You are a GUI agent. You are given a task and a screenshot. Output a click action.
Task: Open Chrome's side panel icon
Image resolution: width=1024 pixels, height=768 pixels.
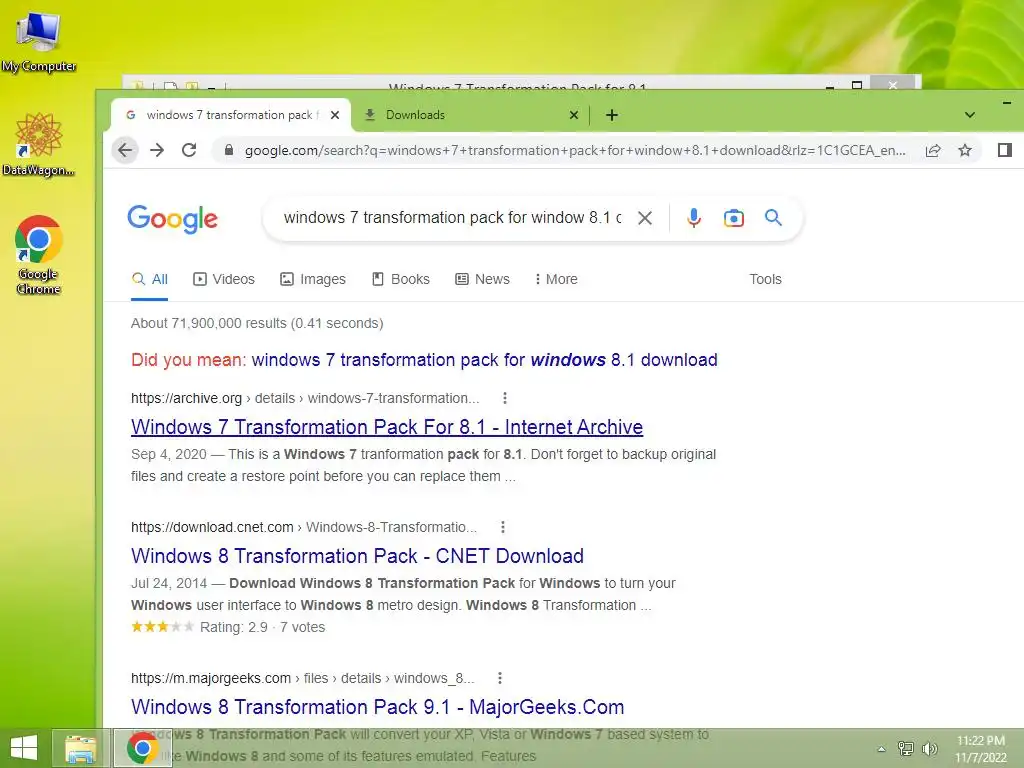(x=1004, y=150)
